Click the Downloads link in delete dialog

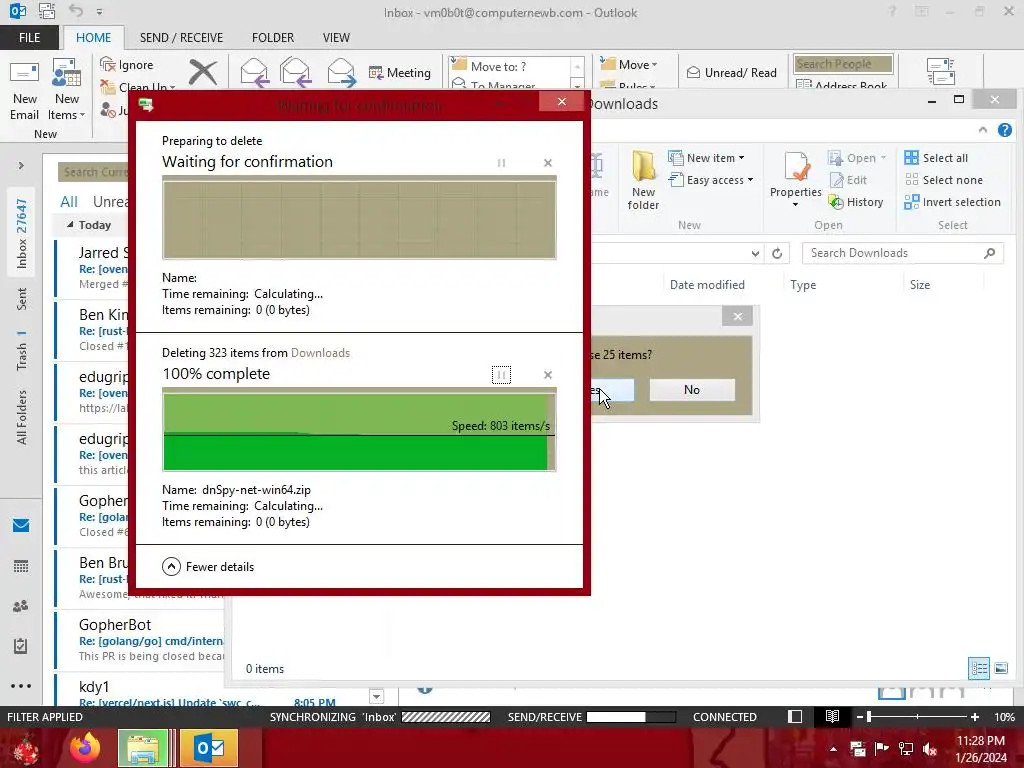click(320, 353)
